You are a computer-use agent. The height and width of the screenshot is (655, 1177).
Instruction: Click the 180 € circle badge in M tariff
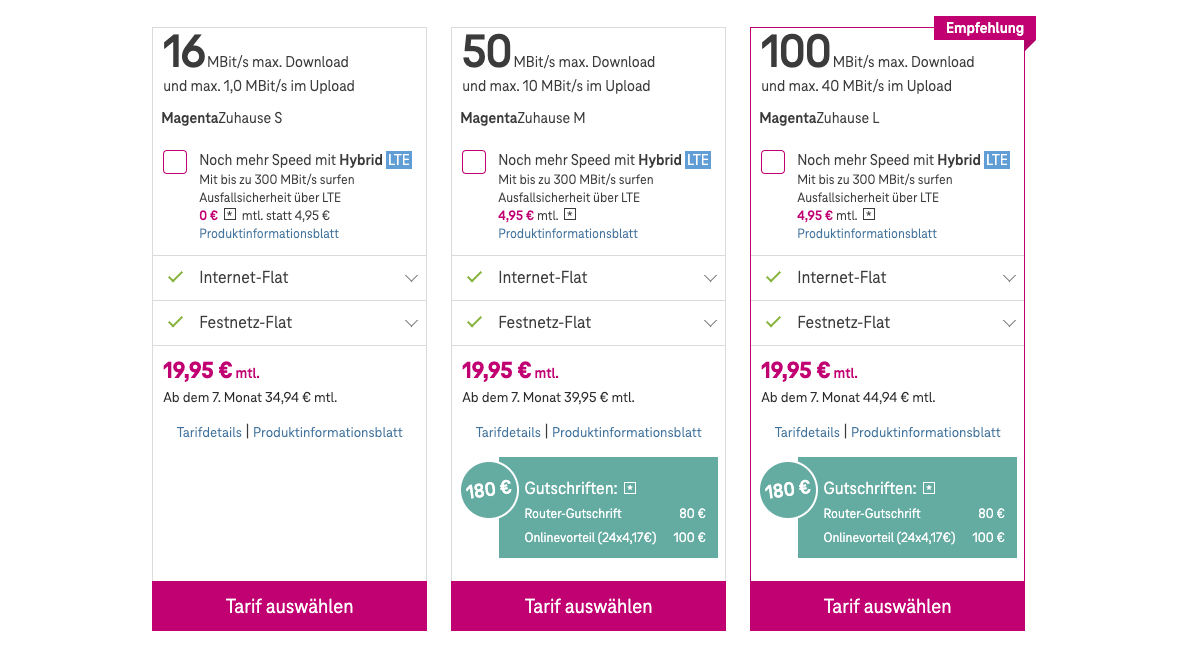click(x=489, y=490)
